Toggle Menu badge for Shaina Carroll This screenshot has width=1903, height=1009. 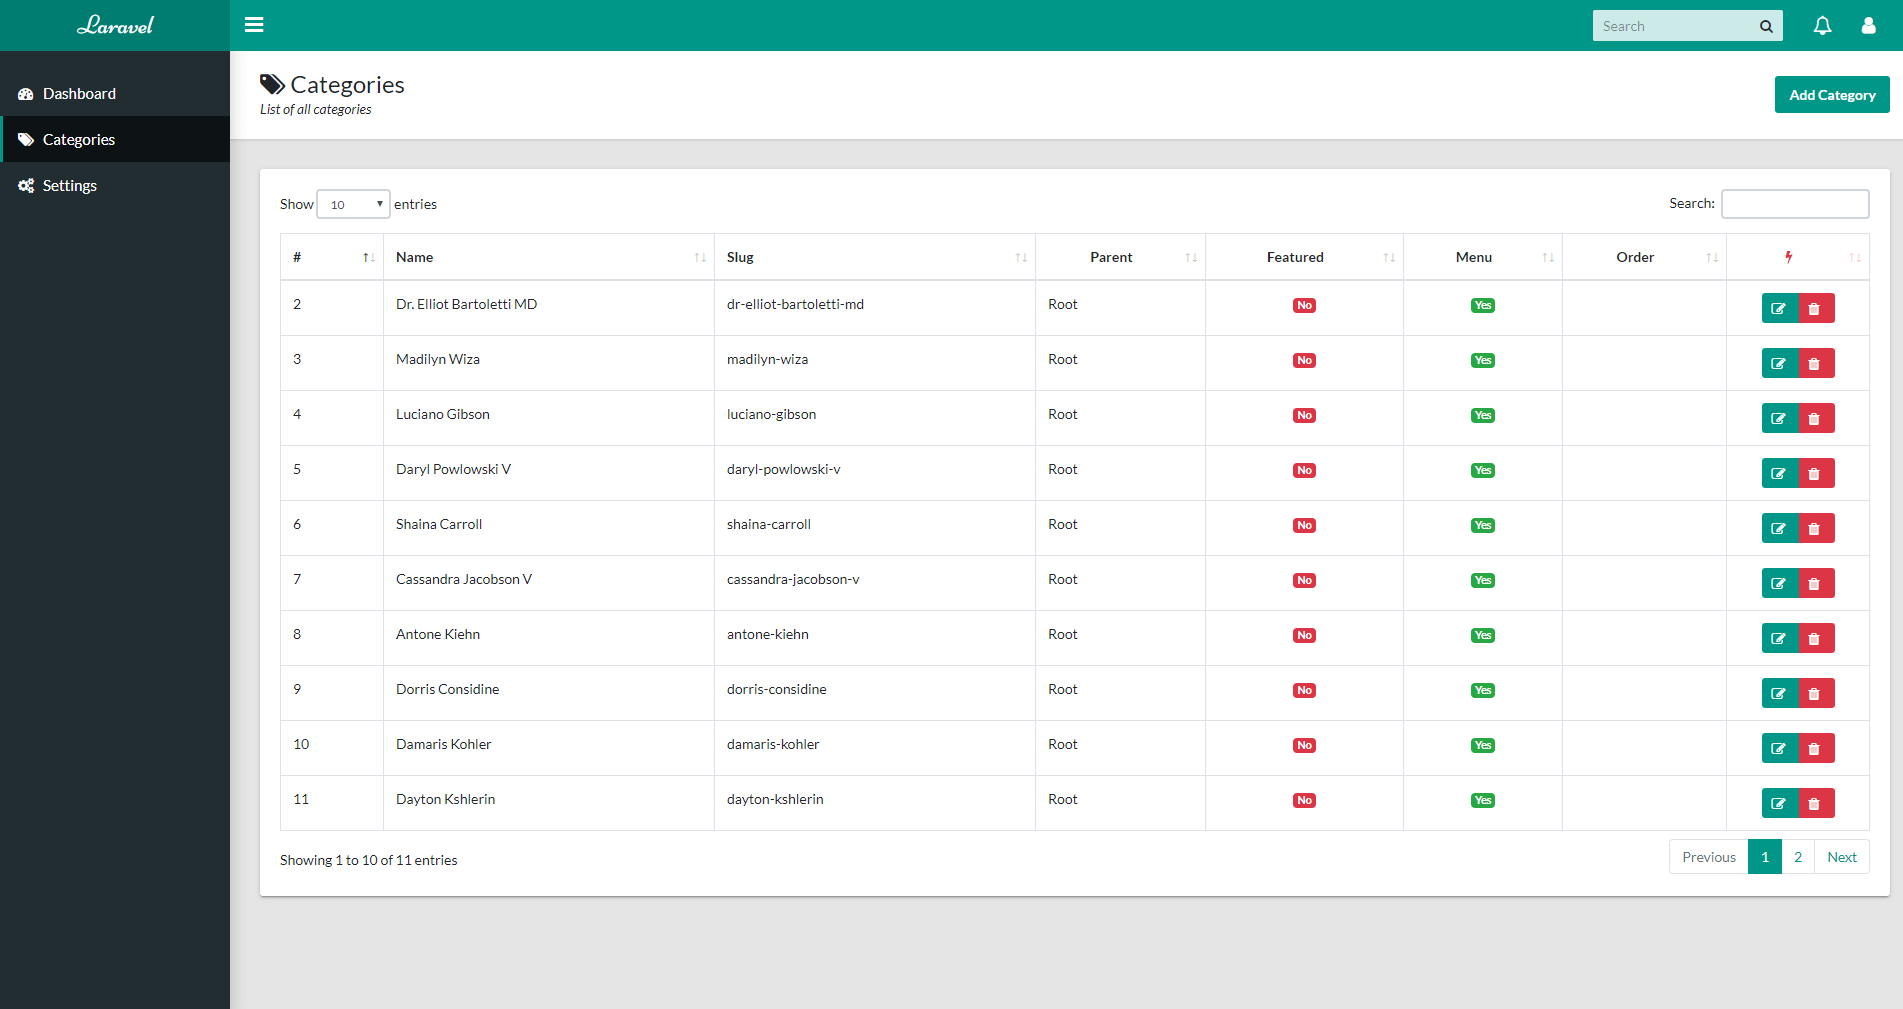(x=1483, y=524)
